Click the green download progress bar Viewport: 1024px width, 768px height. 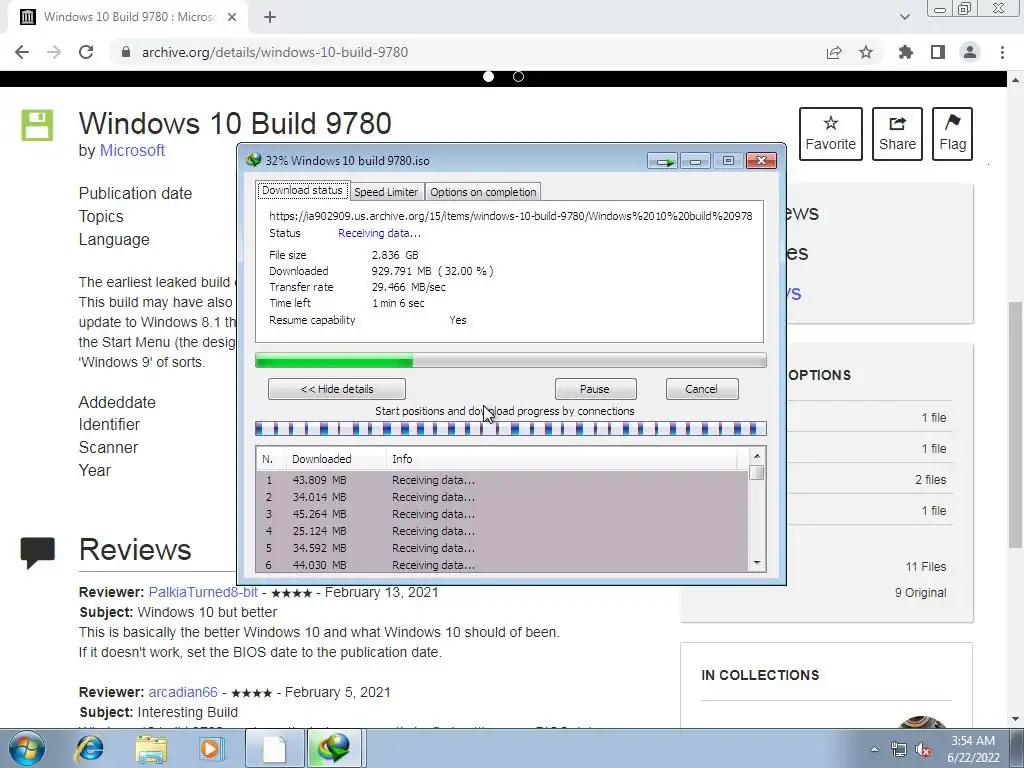(511, 360)
